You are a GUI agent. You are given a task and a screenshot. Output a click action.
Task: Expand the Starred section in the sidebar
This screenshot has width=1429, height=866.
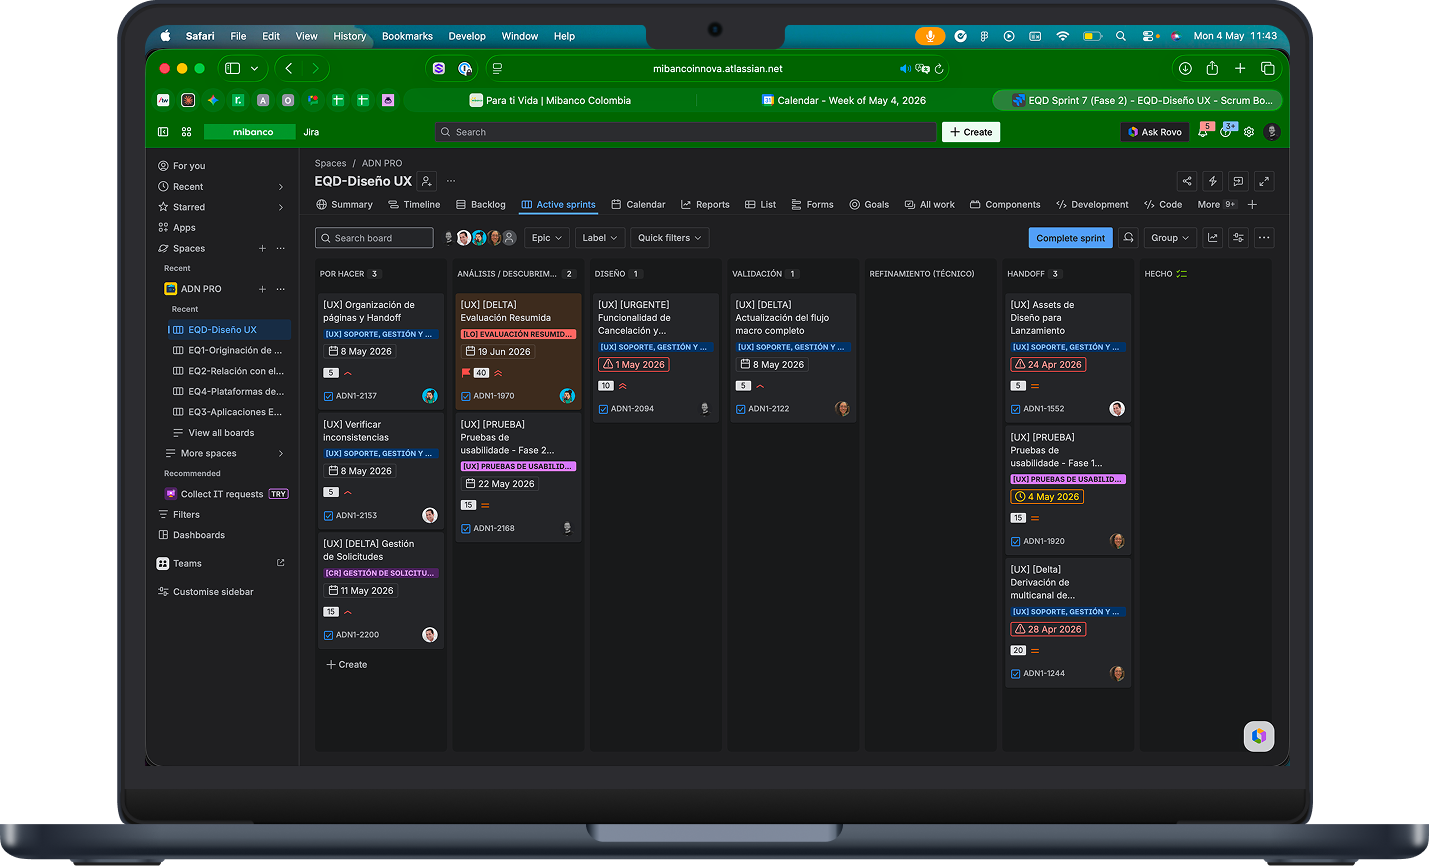[x=281, y=207]
